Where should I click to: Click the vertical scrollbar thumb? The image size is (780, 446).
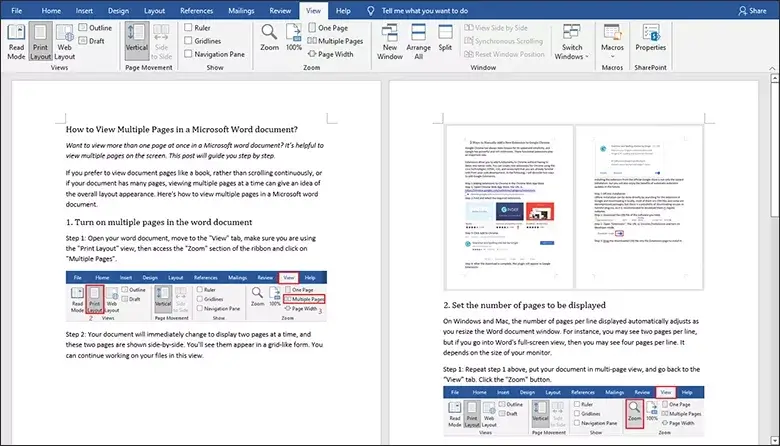click(x=775, y=150)
